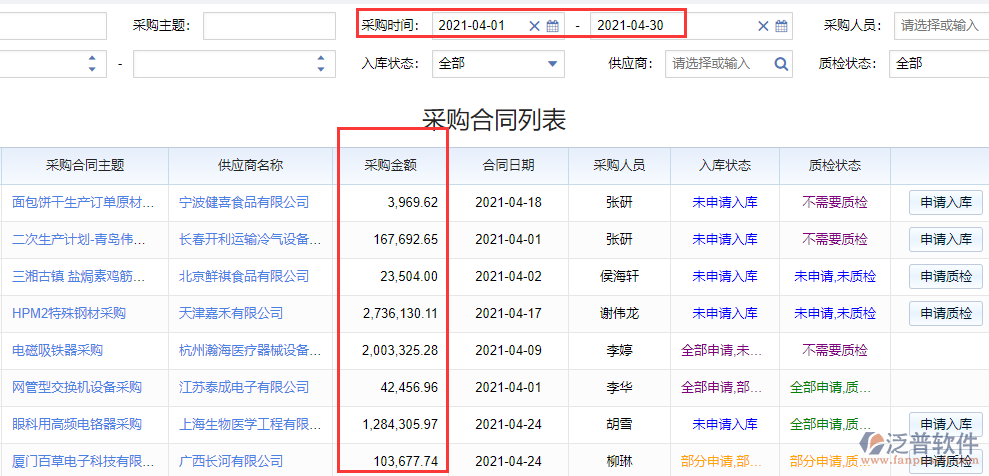Sort by 采购金额 column header
Image resolution: width=989 pixels, height=476 pixels.
coord(390,166)
